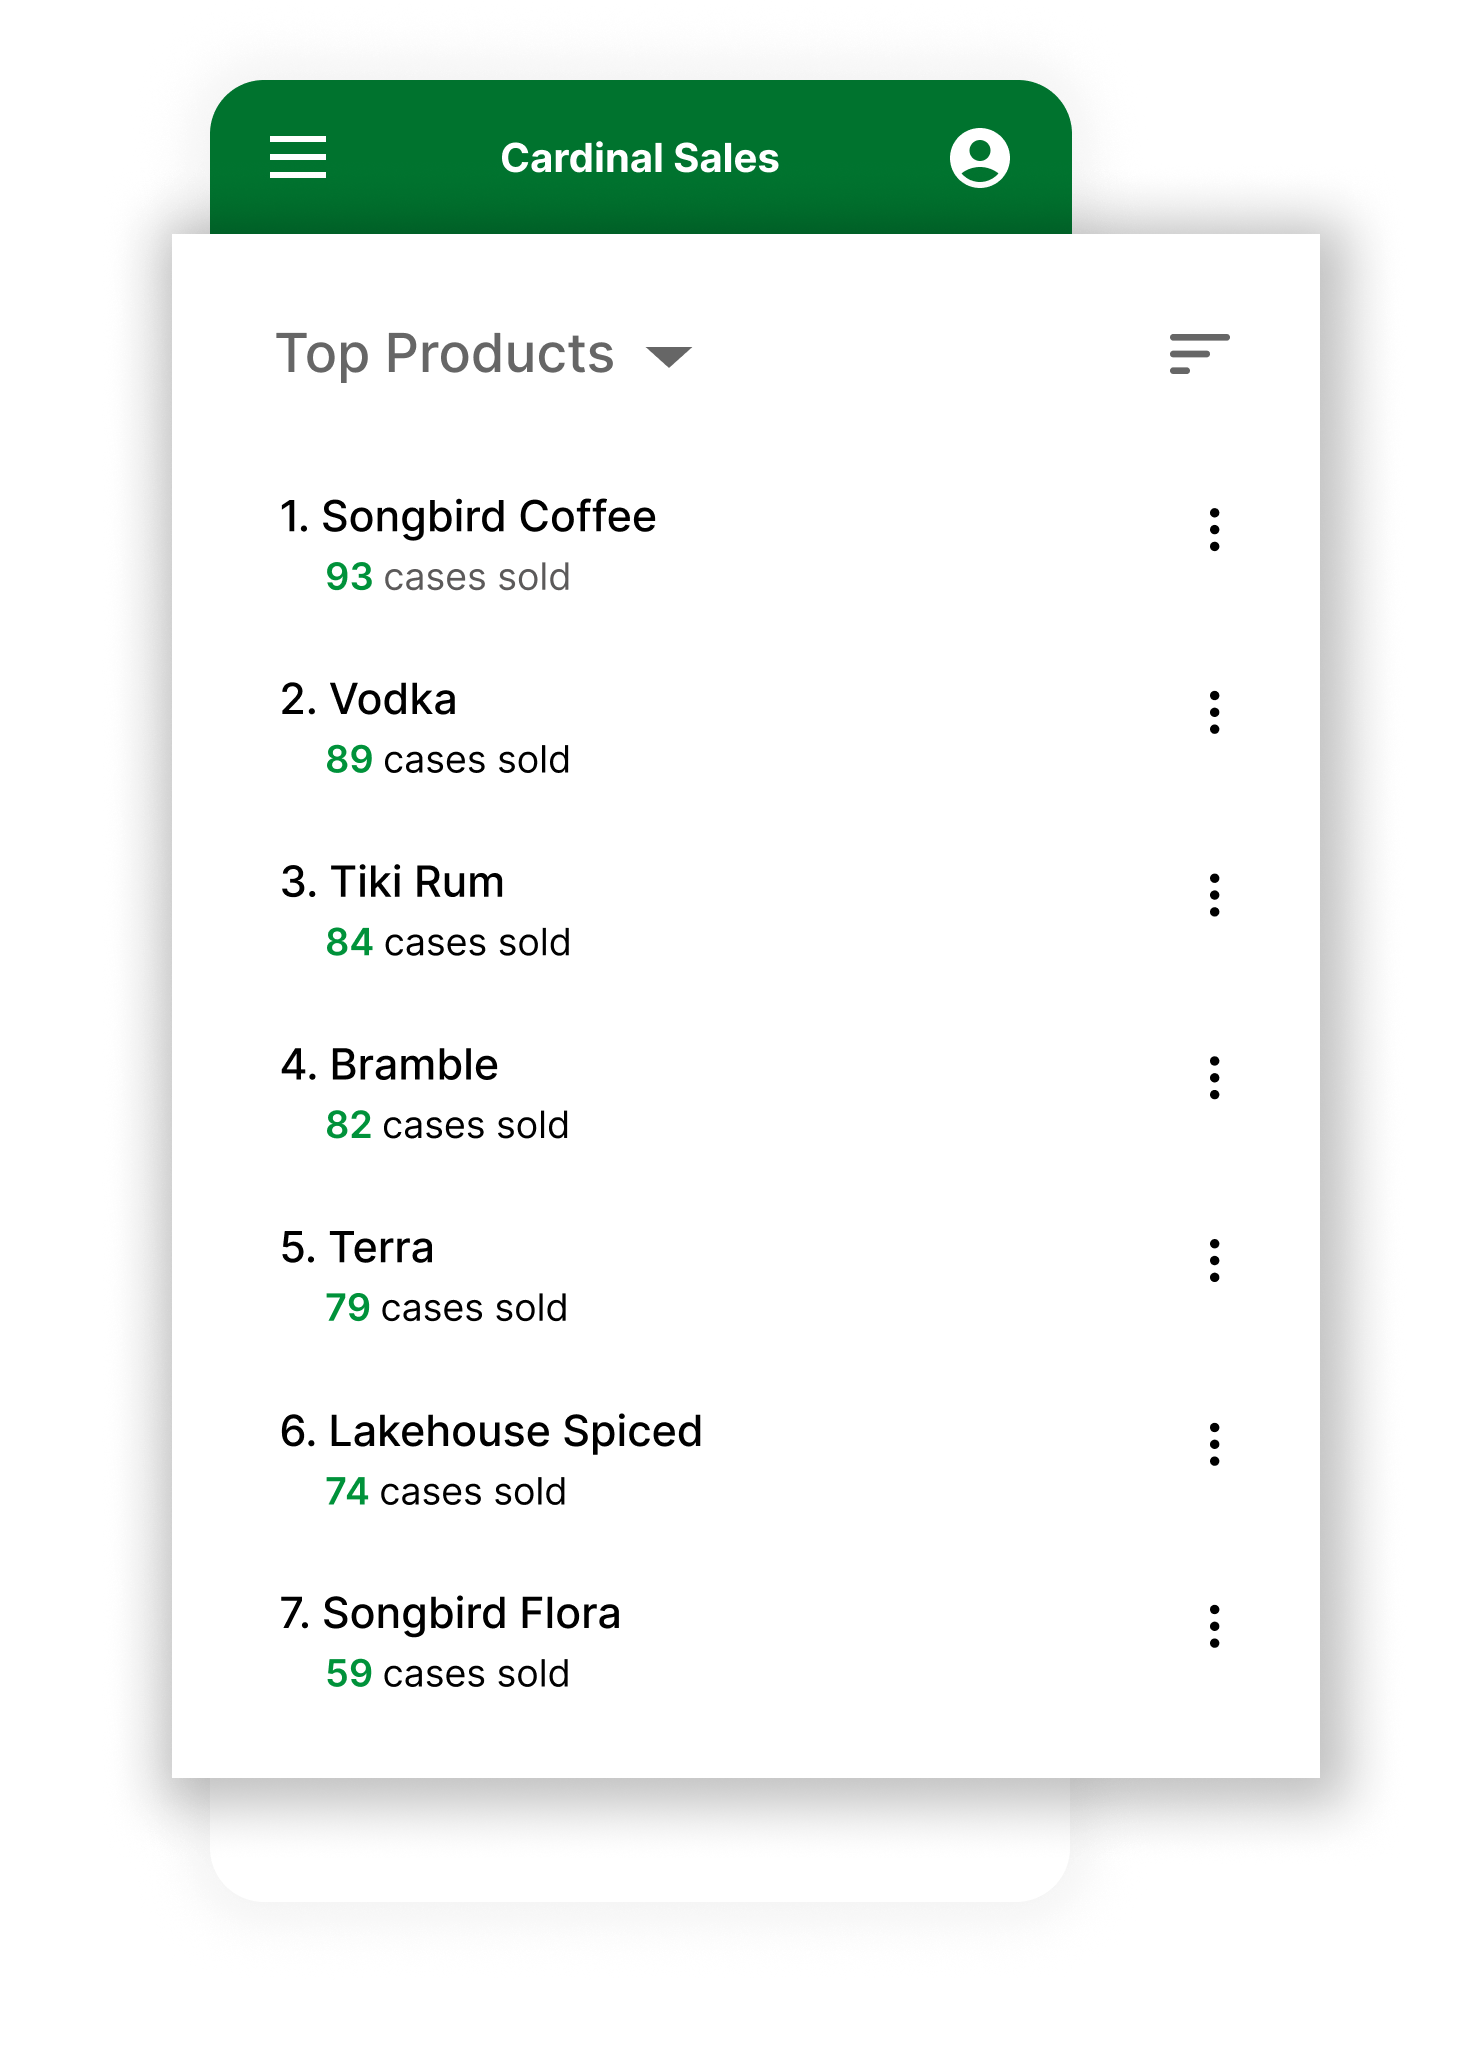Open more options for Terra
This screenshot has width=1484, height=2054.
tap(1214, 1261)
